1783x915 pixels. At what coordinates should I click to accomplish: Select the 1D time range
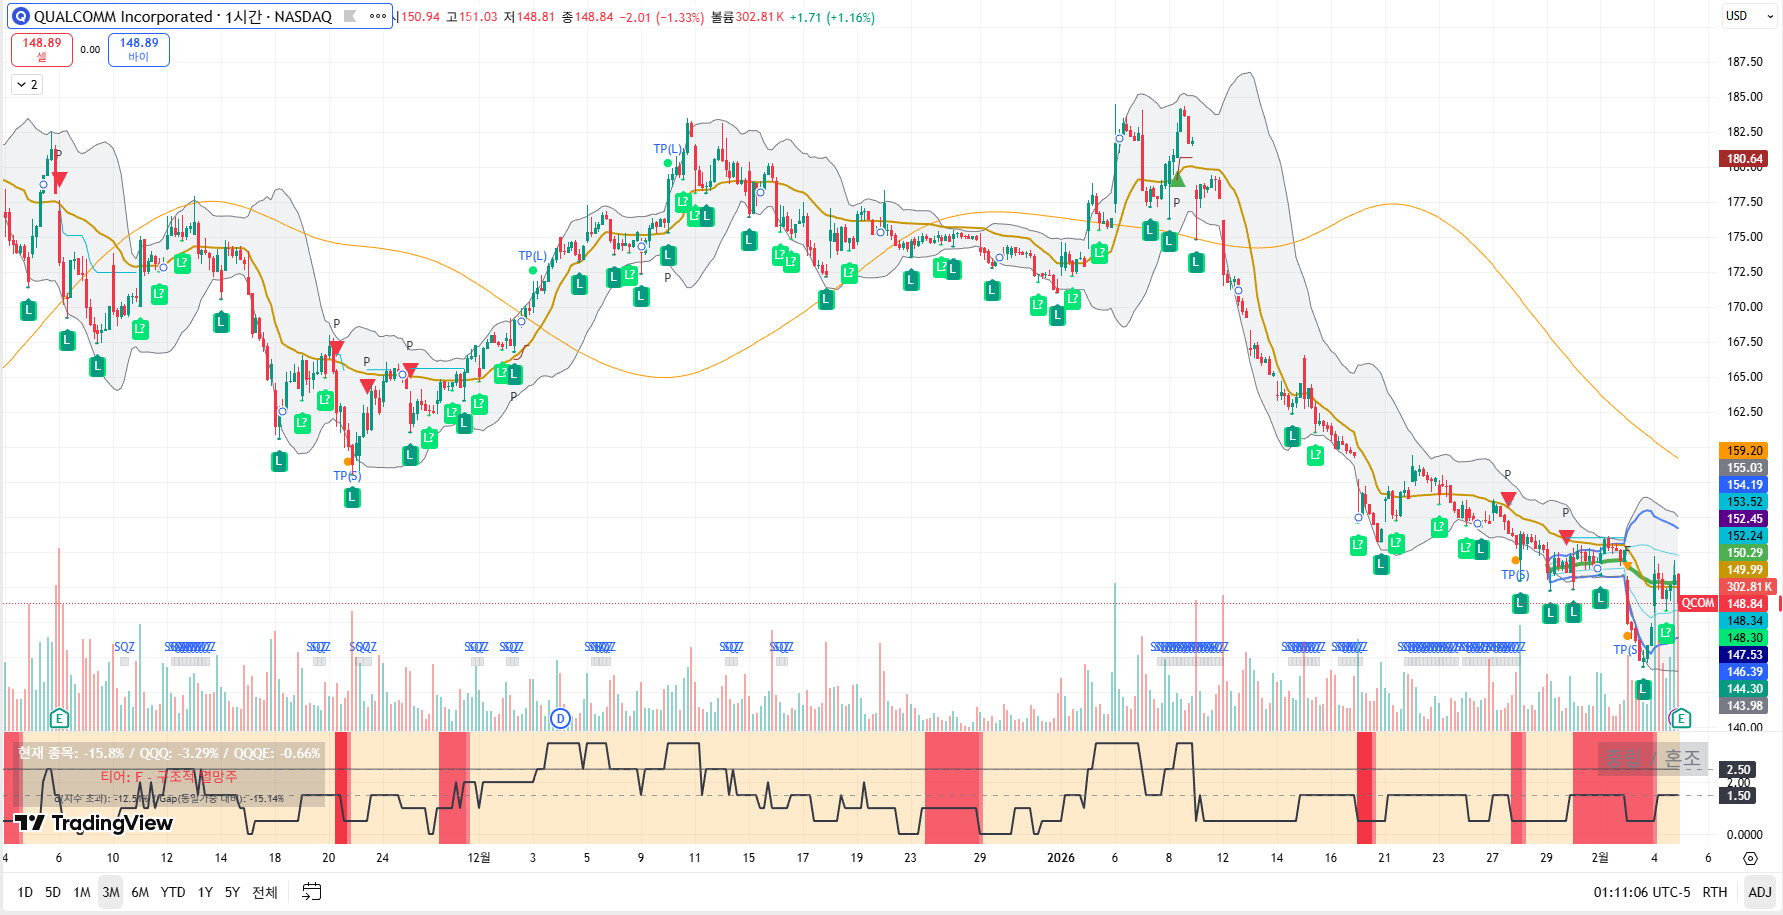(25, 892)
